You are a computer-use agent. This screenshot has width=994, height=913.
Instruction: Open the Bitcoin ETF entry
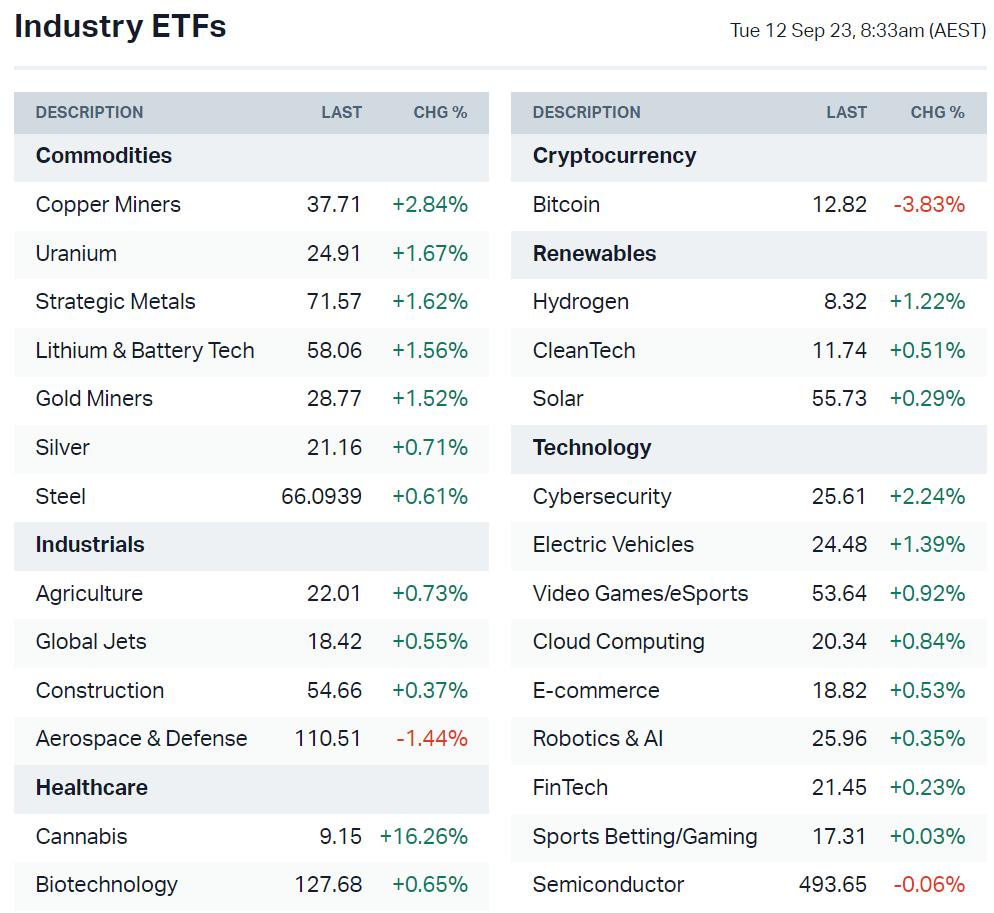tap(566, 205)
